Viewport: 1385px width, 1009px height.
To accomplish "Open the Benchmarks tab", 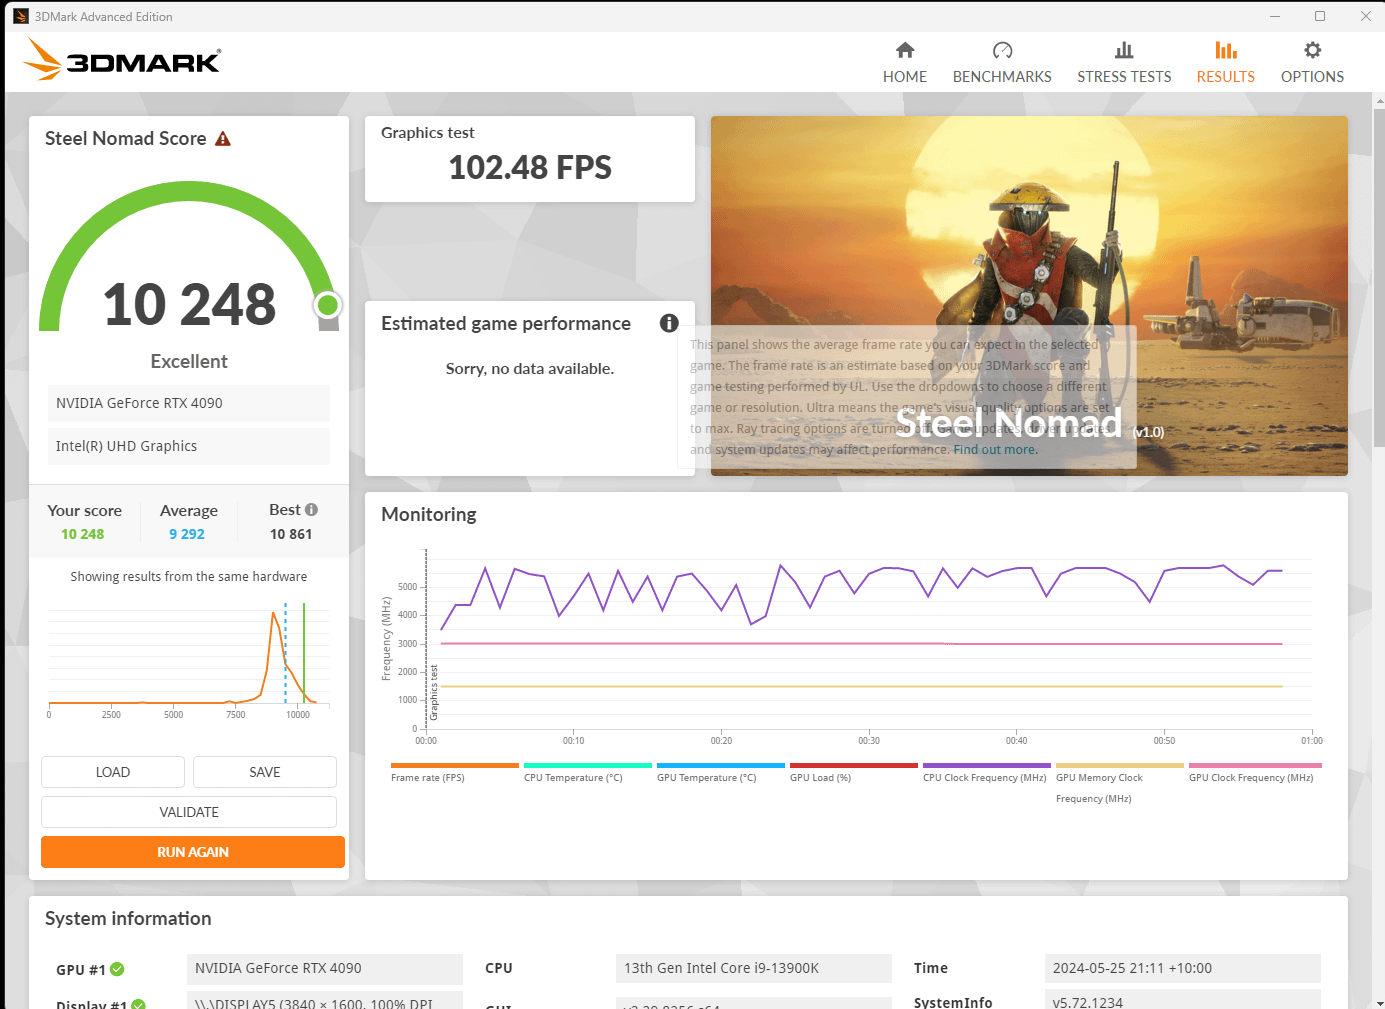I will tap(1002, 63).
